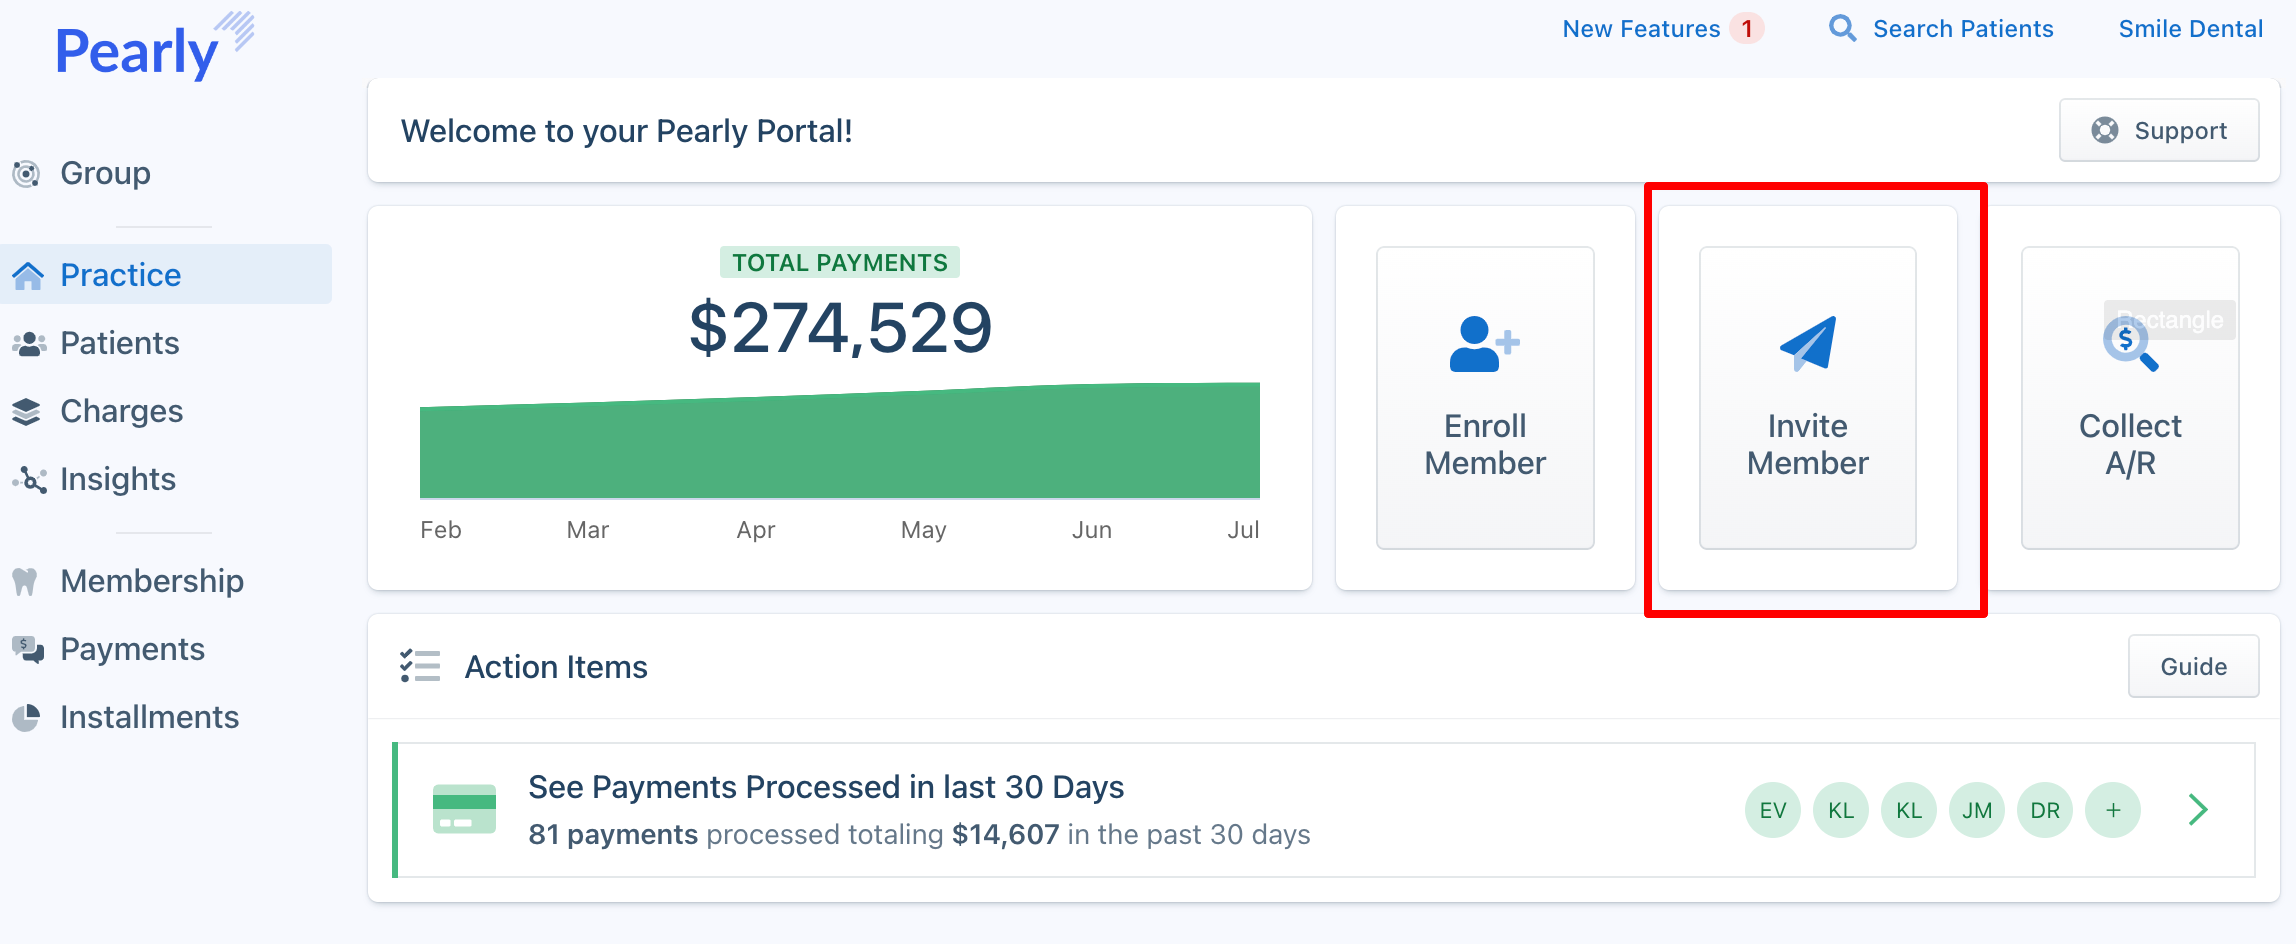Screen dimensions: 2296x944
Task: Click the Invite Member paper plane icon
Action: pos(1808,344)
